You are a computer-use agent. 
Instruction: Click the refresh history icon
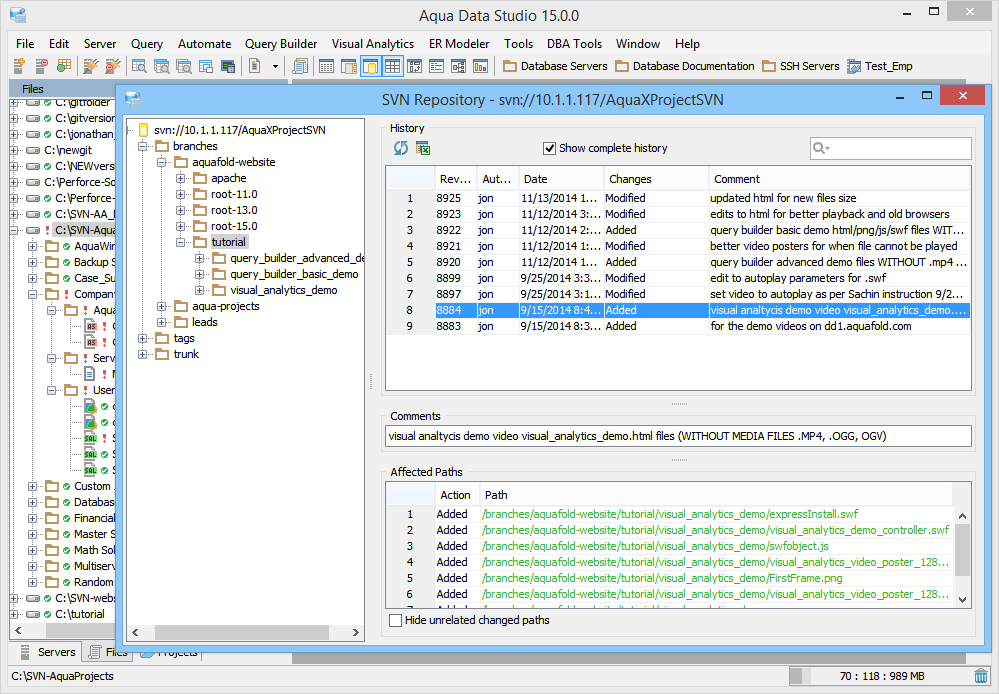pos(400,148)
